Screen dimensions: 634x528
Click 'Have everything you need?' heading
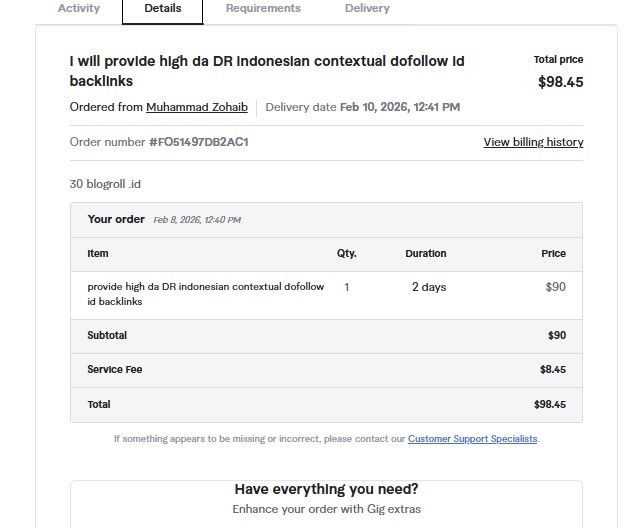[x=326, y=489]
